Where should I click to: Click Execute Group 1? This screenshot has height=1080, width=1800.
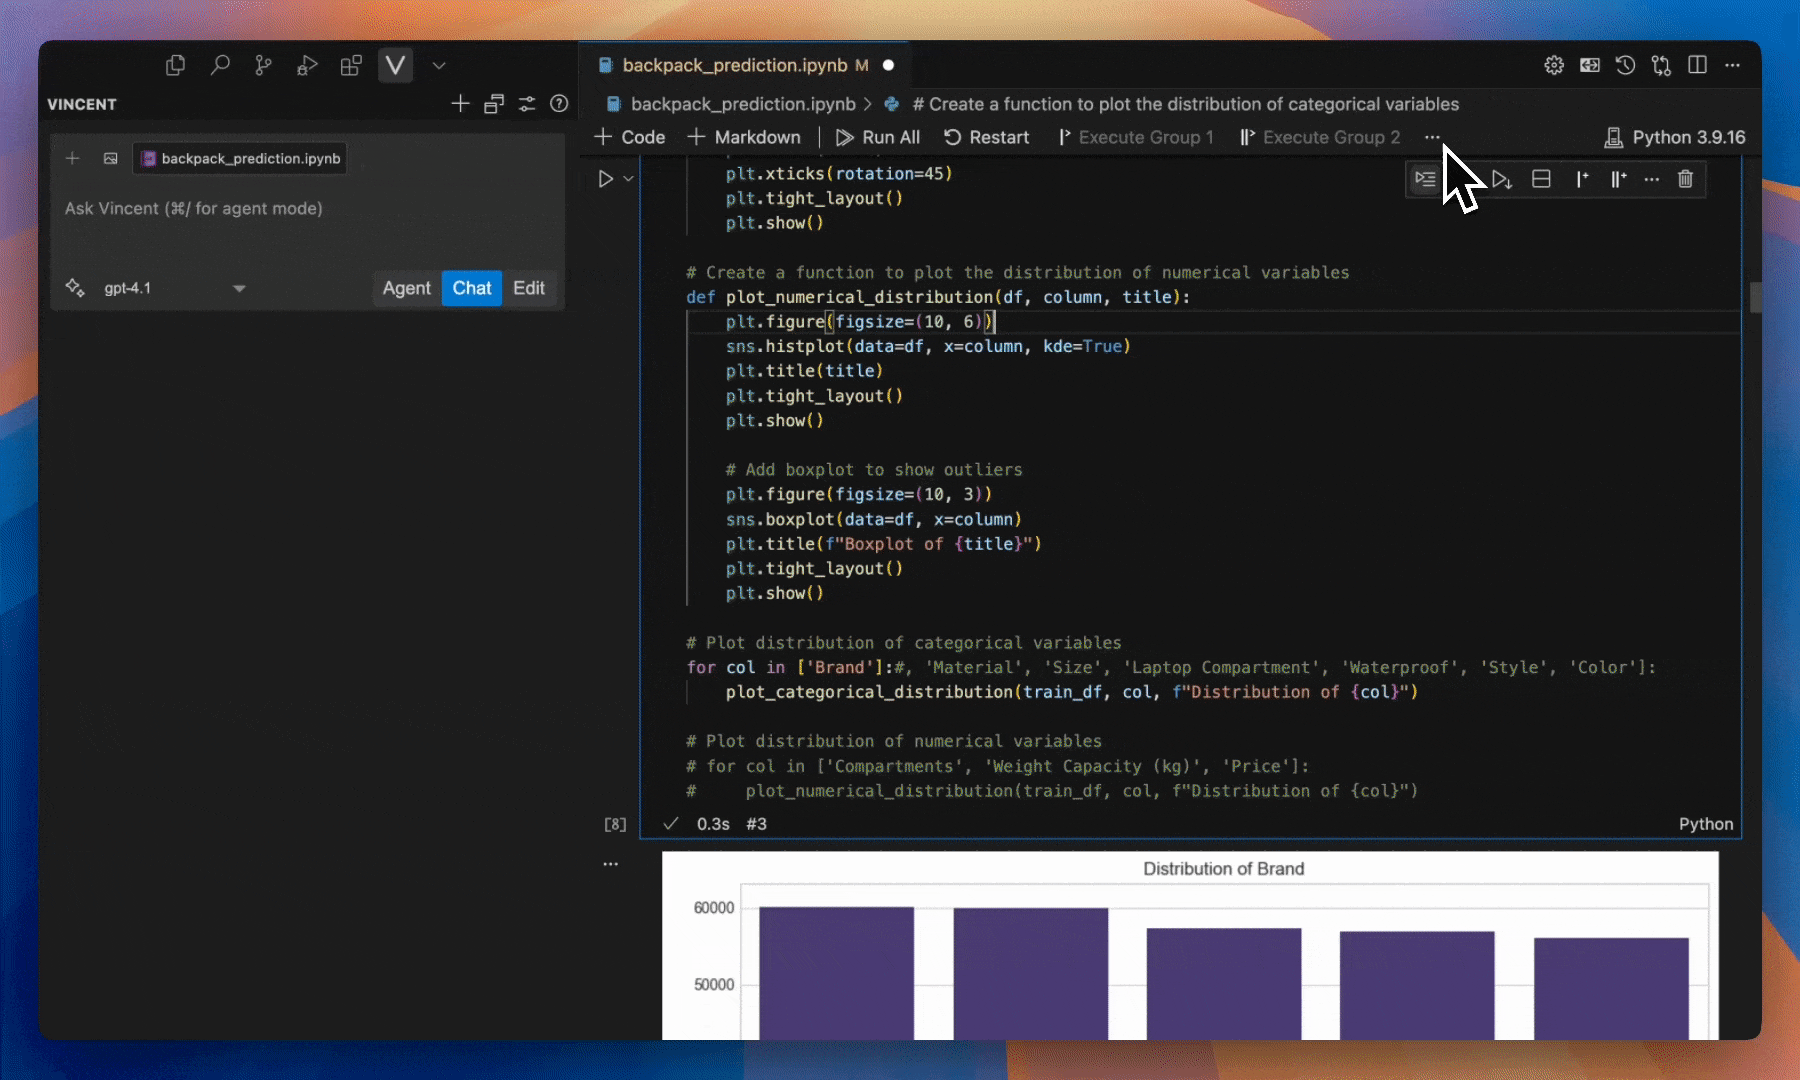[1136, 137]
